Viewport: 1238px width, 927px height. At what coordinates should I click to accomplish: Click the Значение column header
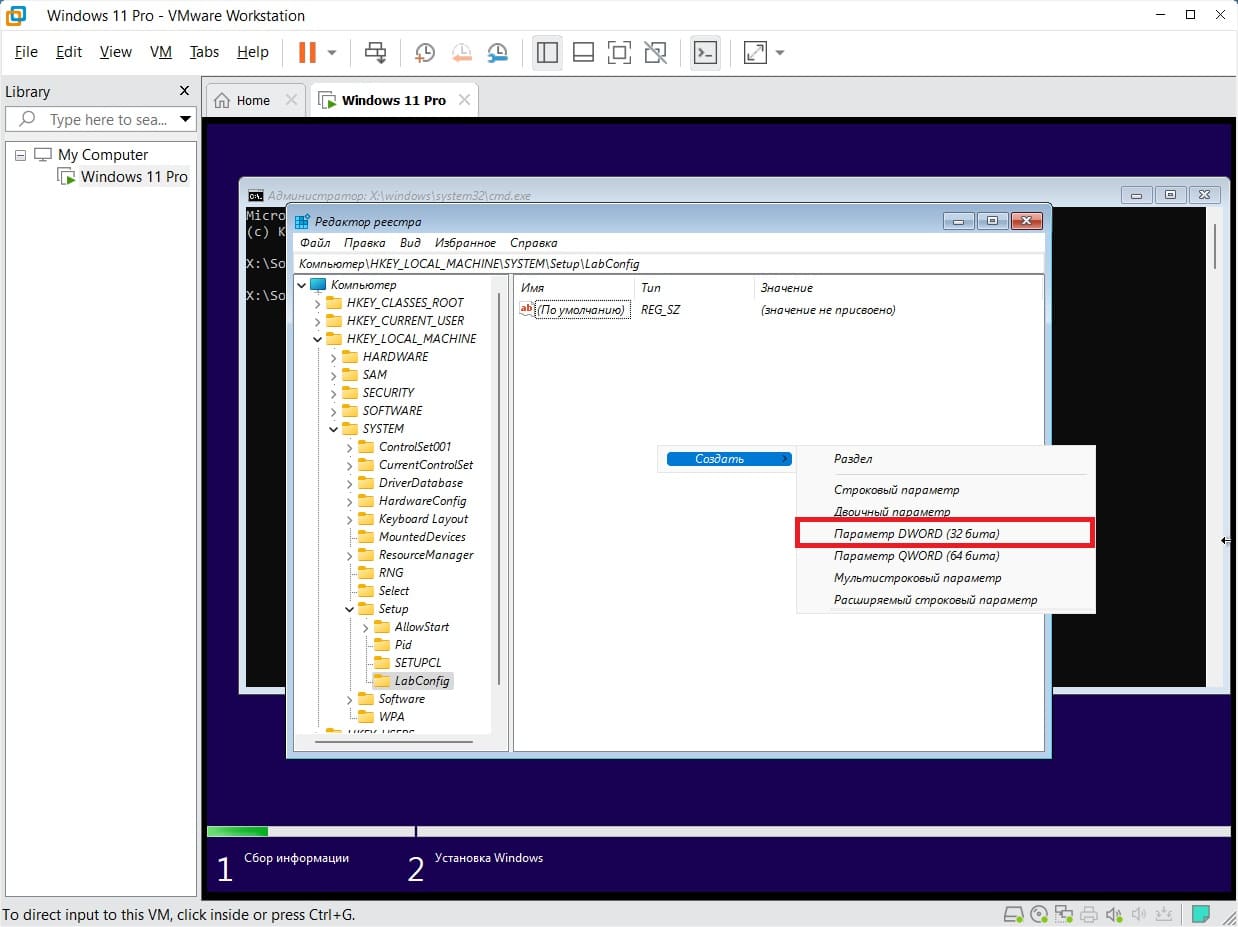tap(900, 288)
